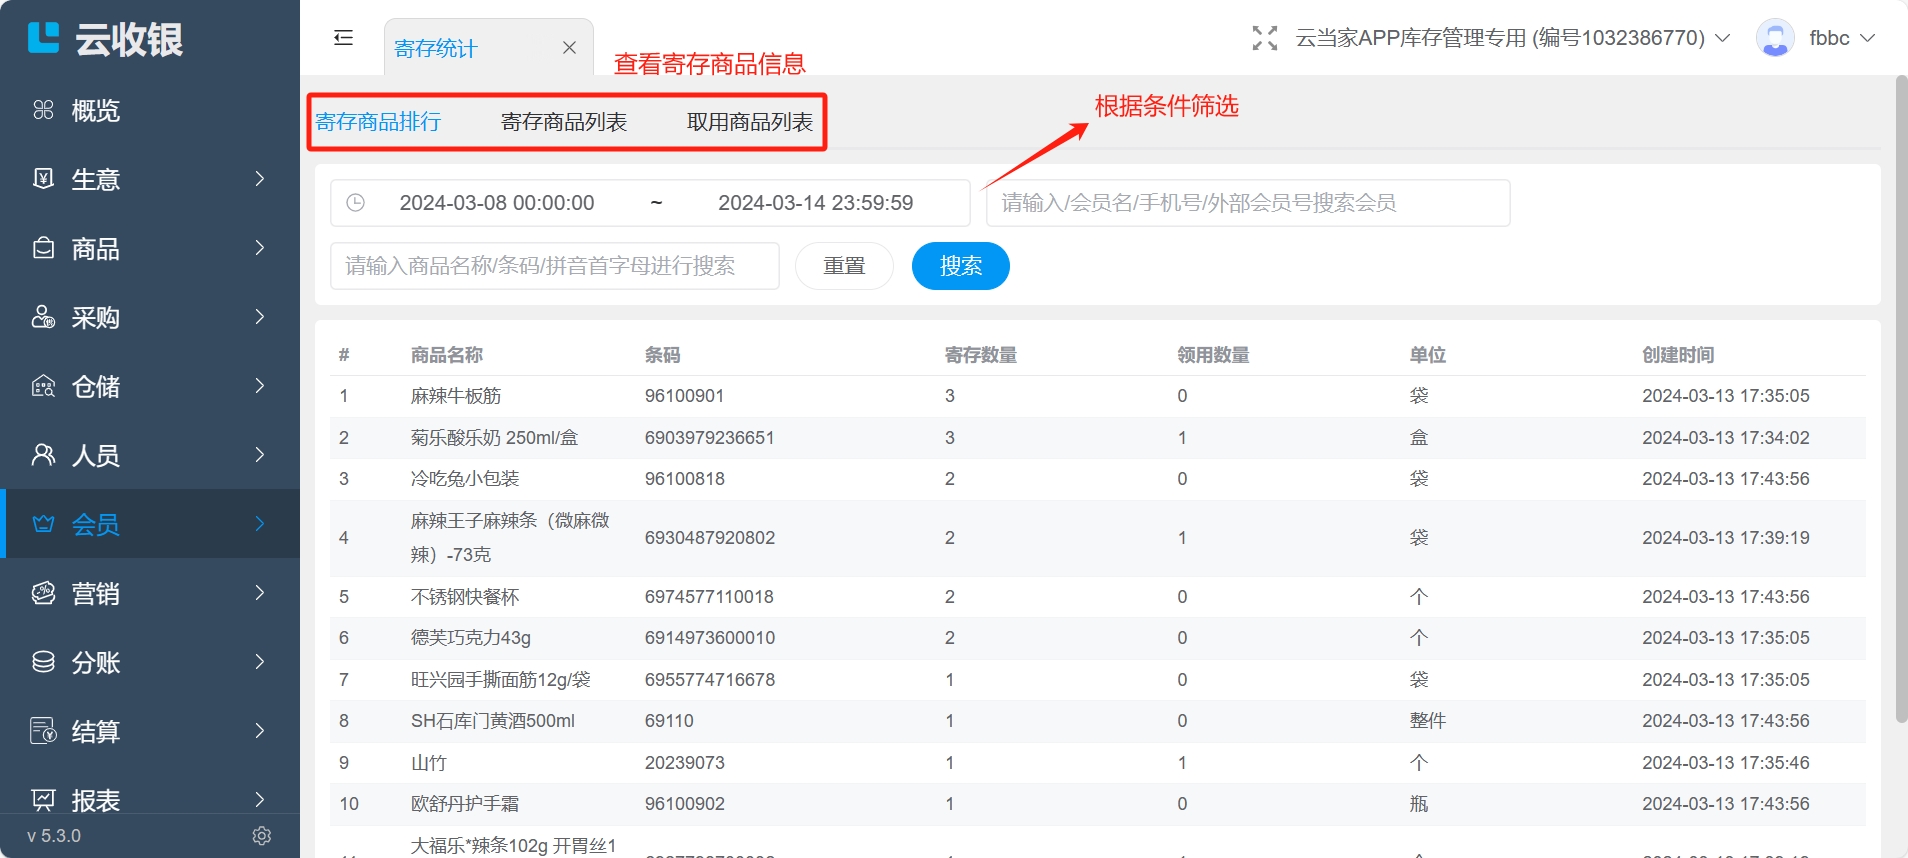Expand the 仓储 sidebar menu

point(150,386)
